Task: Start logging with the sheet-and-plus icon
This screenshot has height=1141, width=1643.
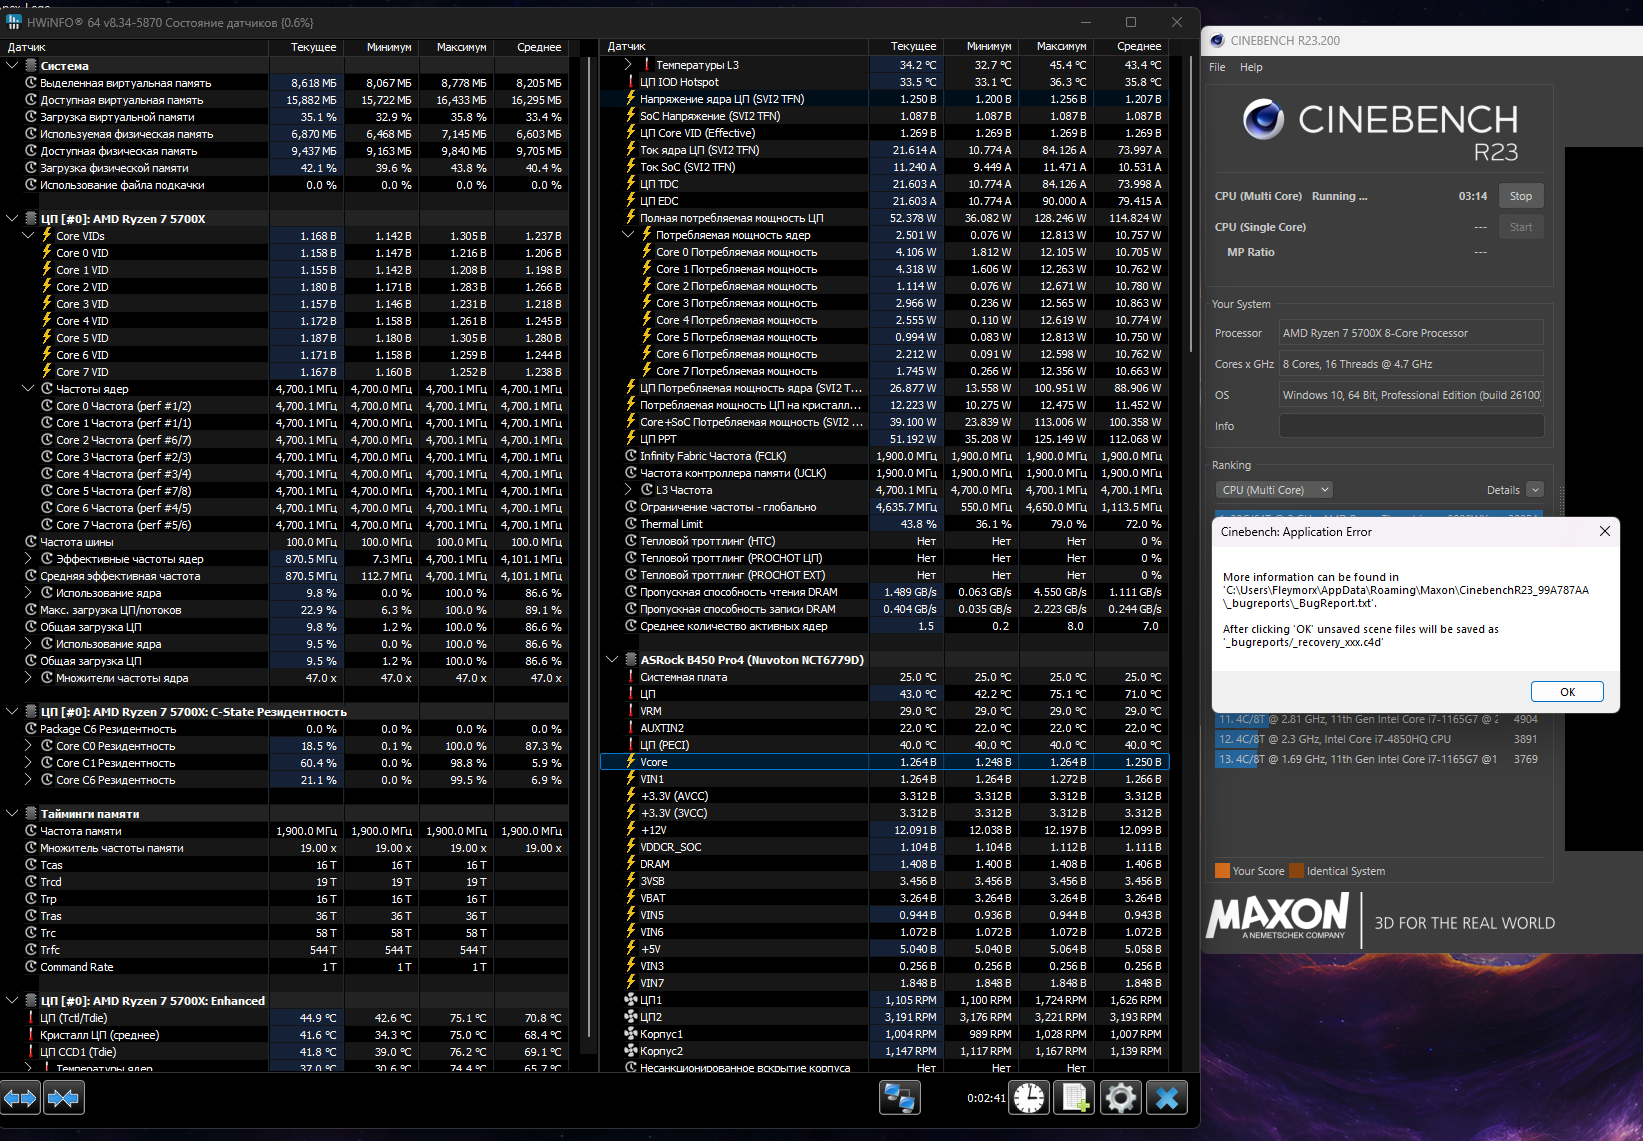Action: click(1075, 1098)
